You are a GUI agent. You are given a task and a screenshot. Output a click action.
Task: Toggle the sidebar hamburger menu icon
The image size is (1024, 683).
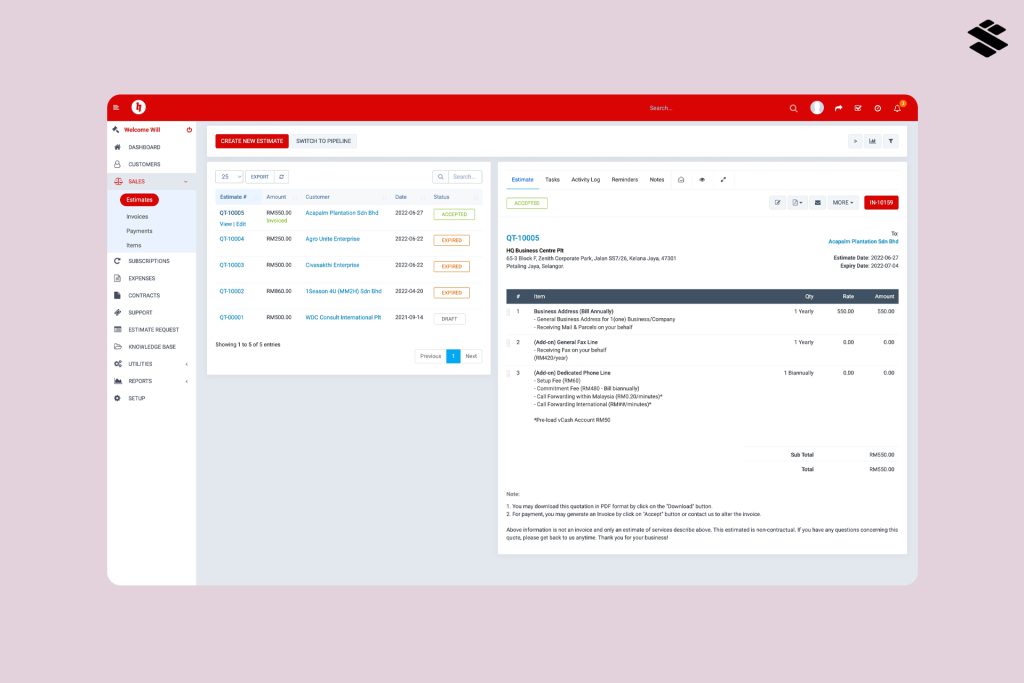click(116, 108)
